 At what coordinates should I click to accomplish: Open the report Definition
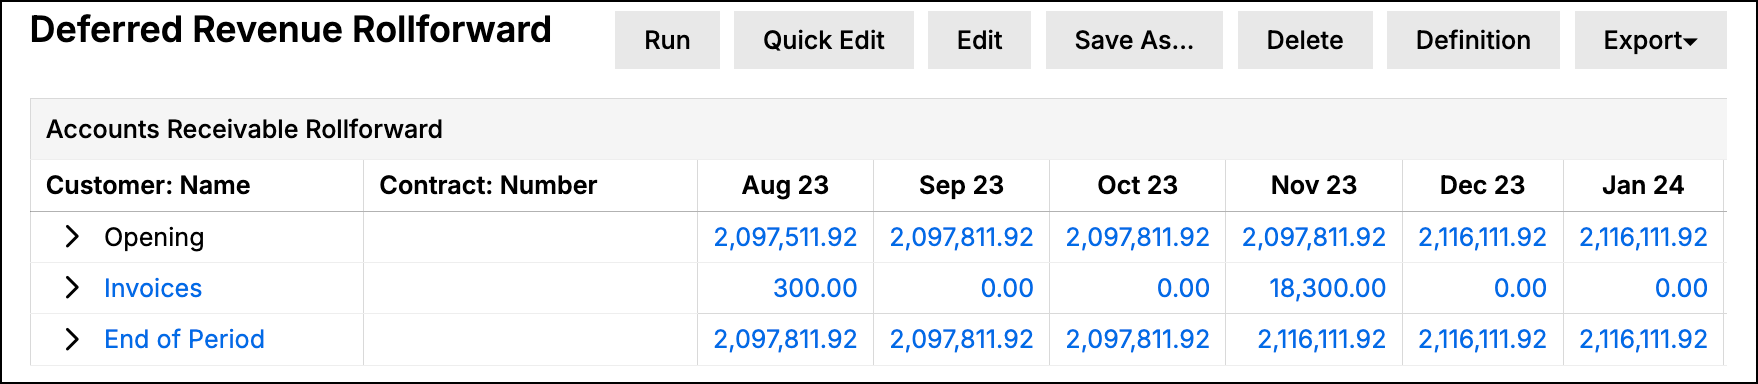1473,41
